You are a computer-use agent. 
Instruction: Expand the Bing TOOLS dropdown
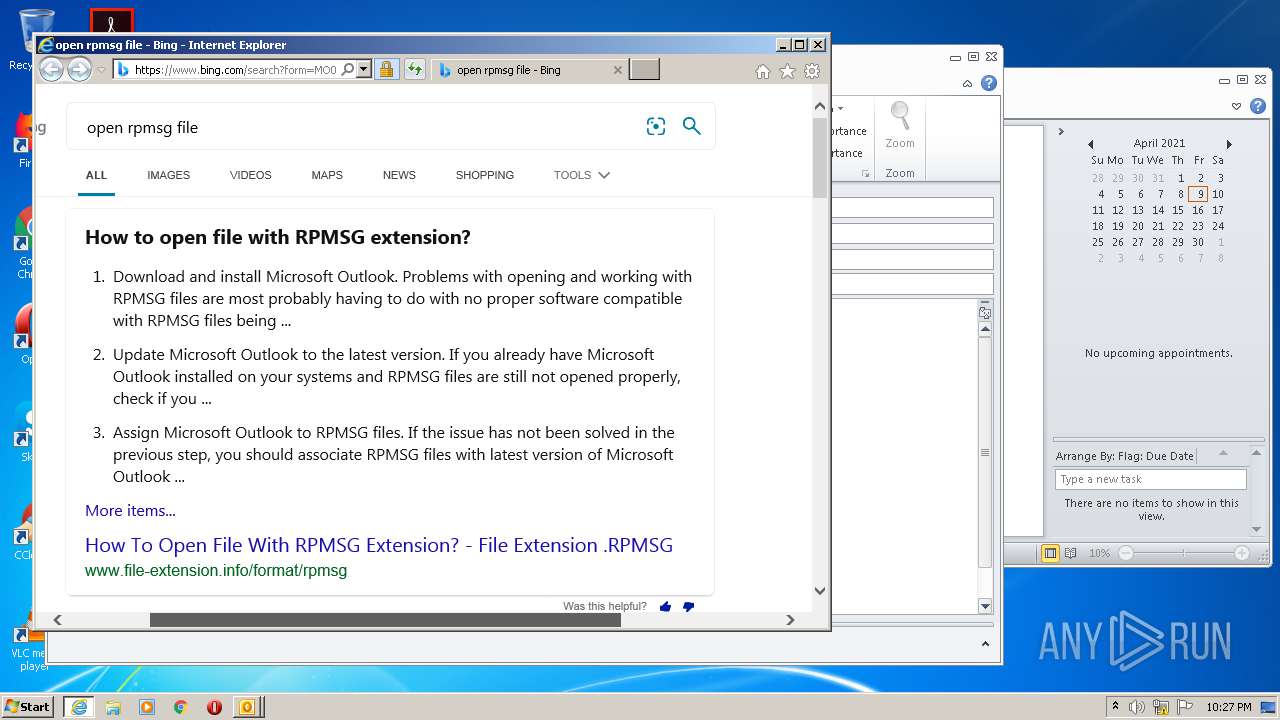coord(582,175)
